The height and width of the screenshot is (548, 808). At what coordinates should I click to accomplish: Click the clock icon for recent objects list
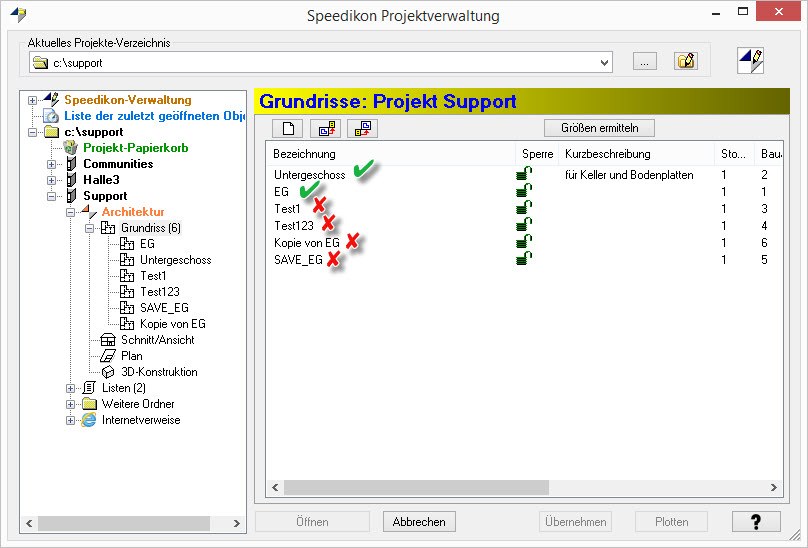50,116
